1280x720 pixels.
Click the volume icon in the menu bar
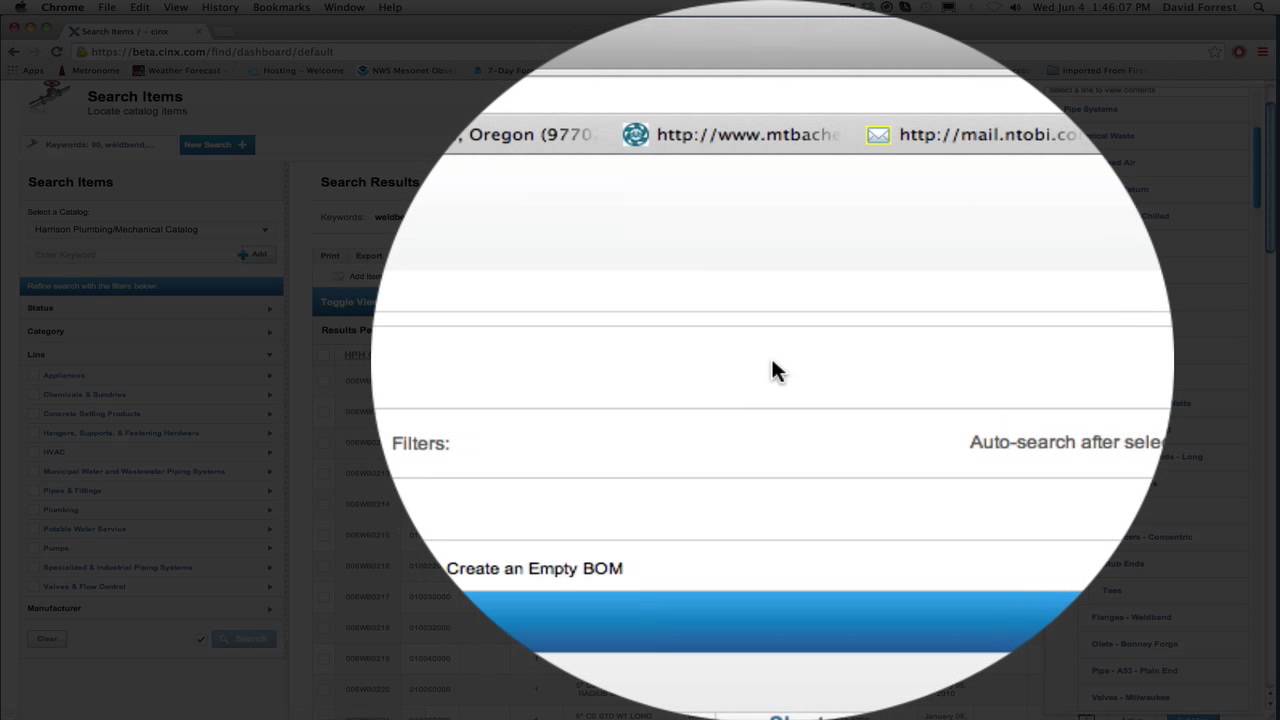tap(1015, 7)
